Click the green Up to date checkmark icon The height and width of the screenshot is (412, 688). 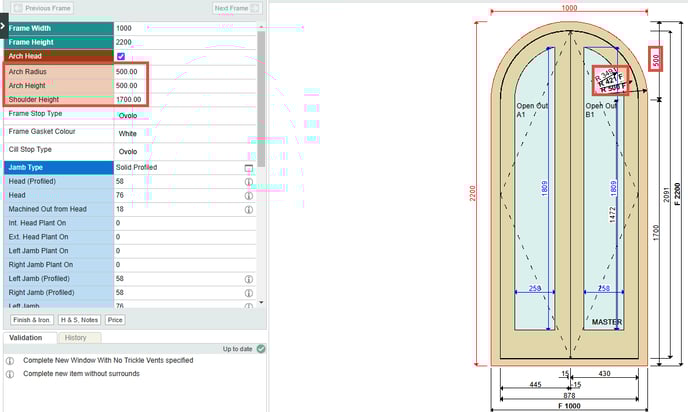[260, 349]
